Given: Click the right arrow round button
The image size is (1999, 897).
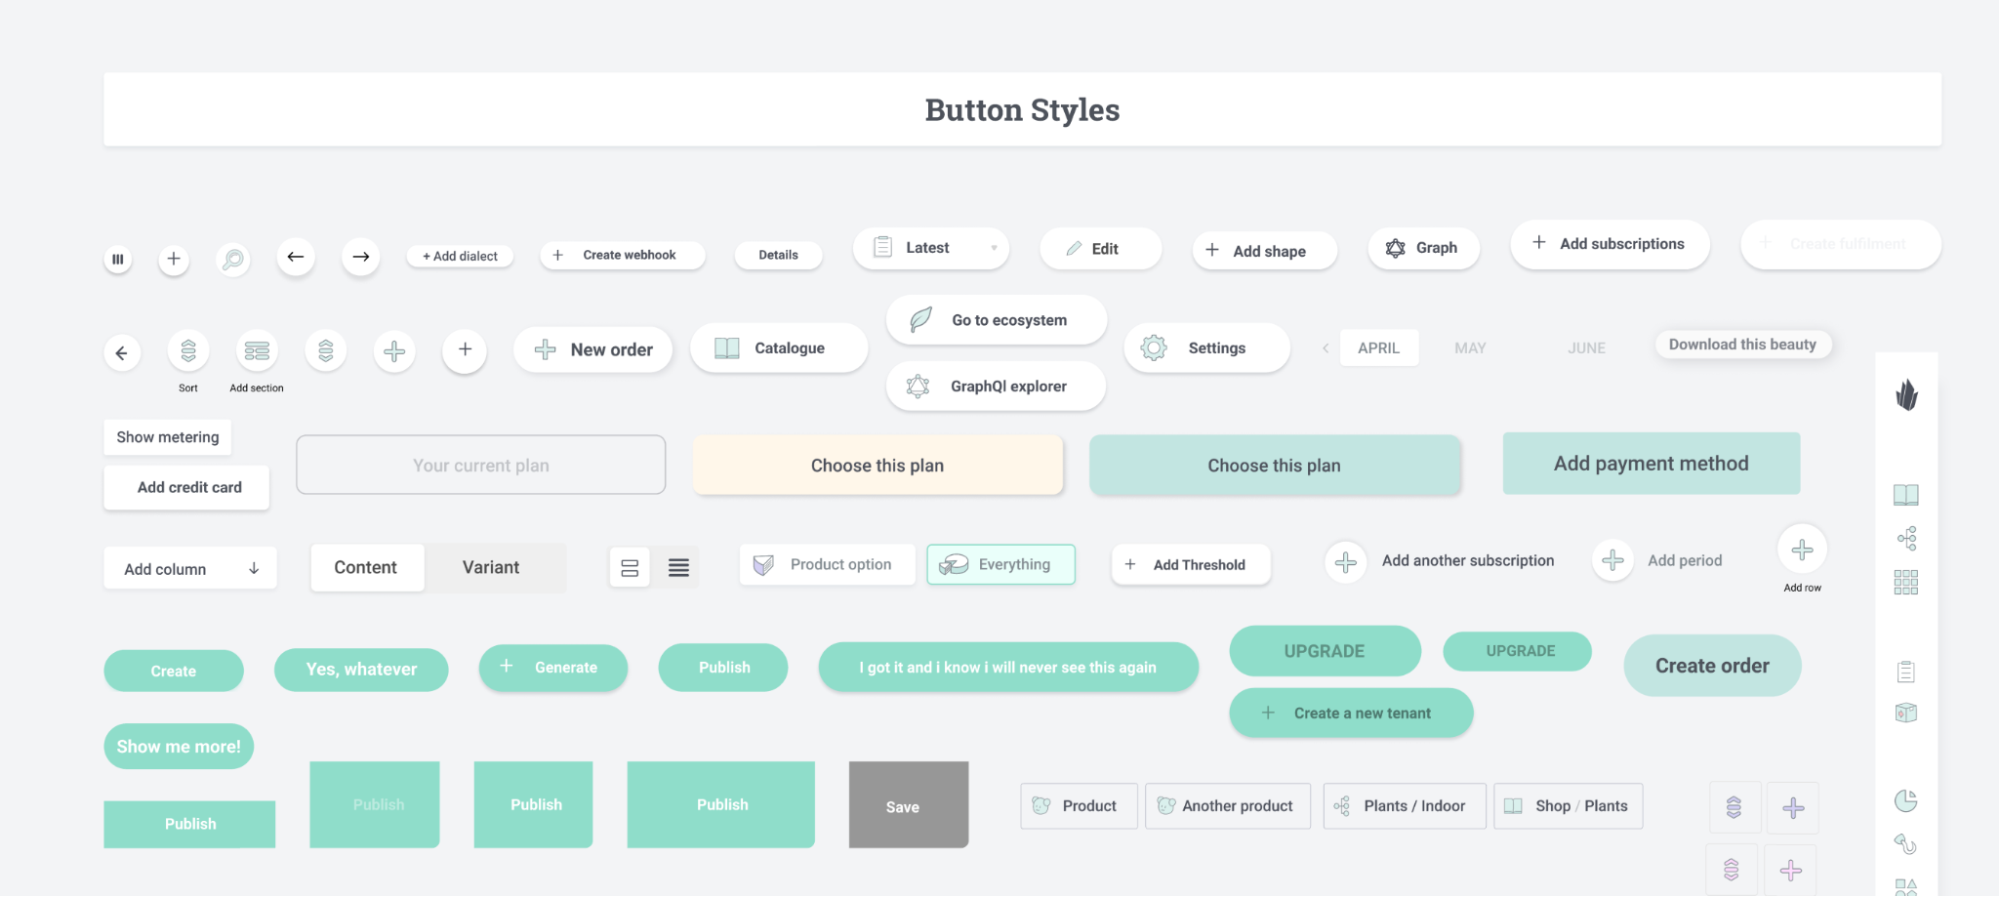Looking at the screenshot, I should click(x=361, y=257).
